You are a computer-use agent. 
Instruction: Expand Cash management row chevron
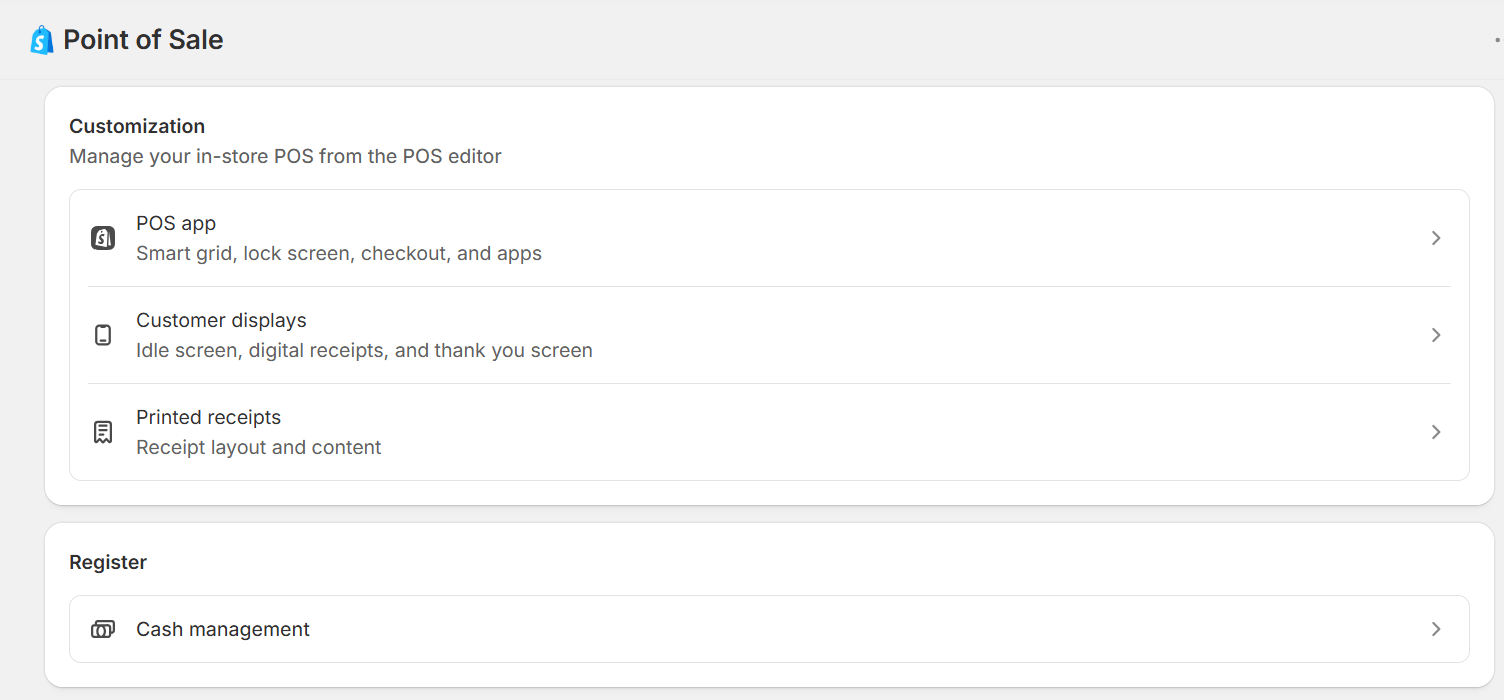click(x=1436, y=629)
